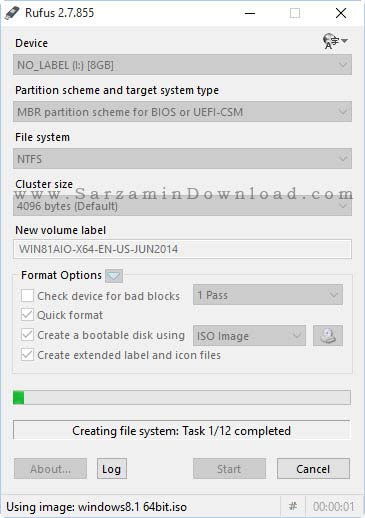
Task: Toggle Create a bootable disk using checkbox
Action: (27, 335)
